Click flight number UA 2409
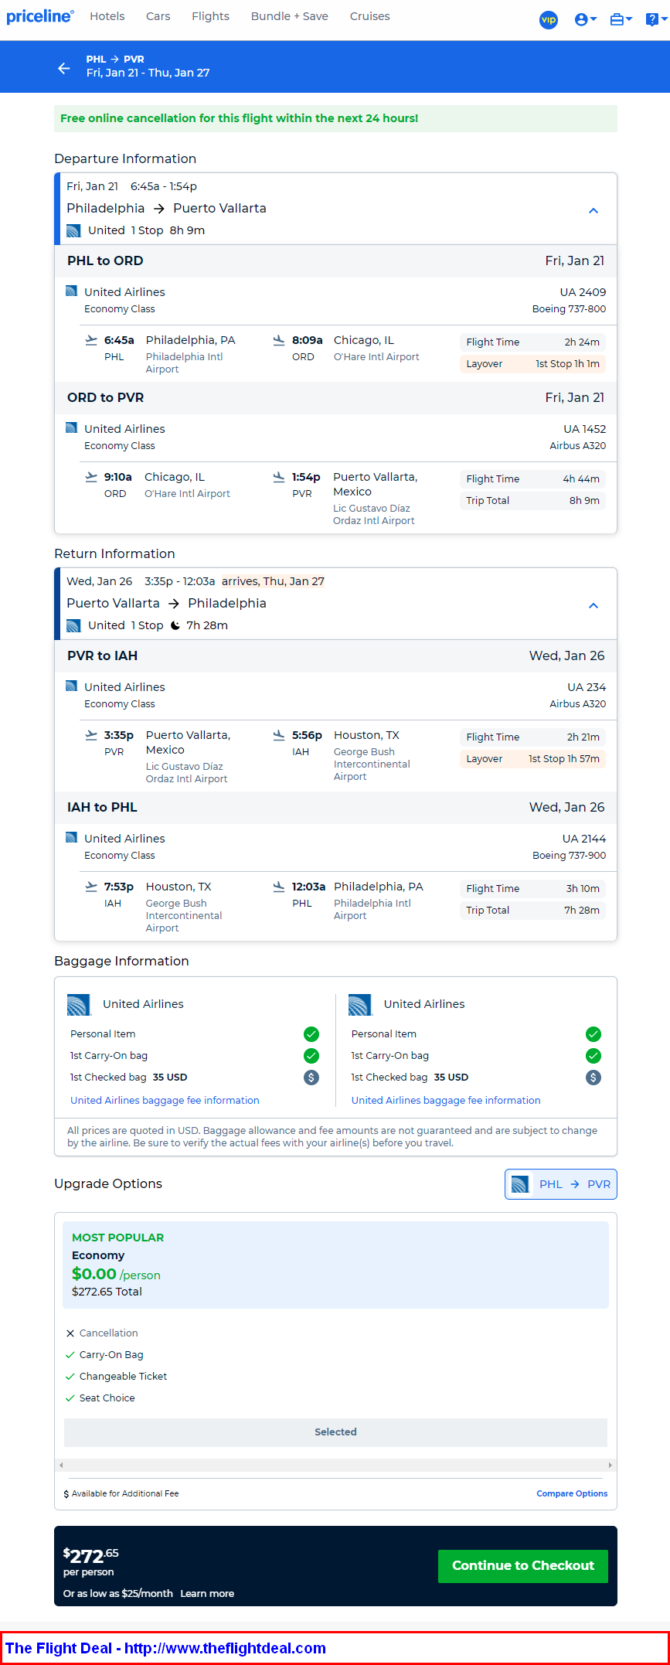 pyautogui.click(x=583, y=292)
